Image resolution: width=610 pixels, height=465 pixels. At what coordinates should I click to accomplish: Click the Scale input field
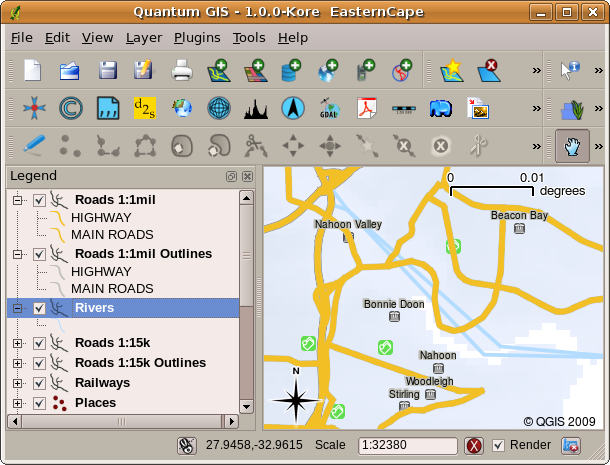click(x=407, y=445)
